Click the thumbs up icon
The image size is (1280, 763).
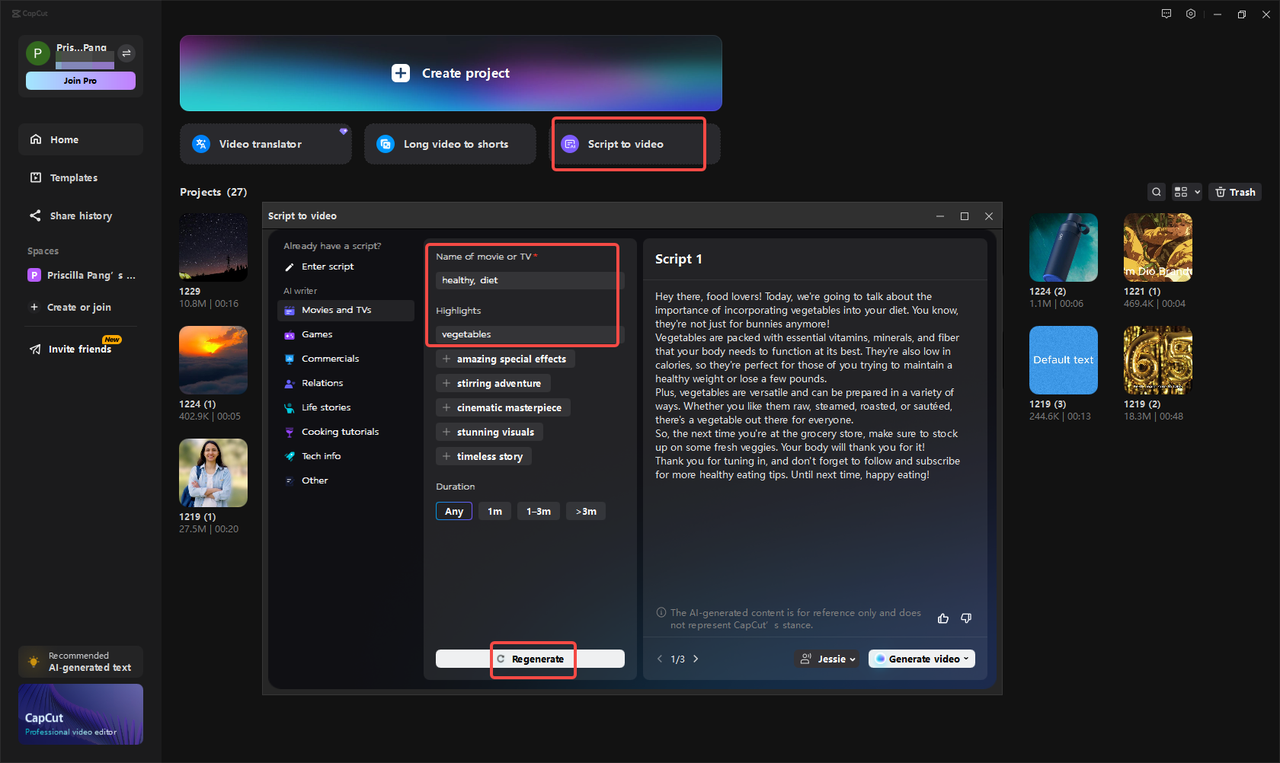pos(943,619)
